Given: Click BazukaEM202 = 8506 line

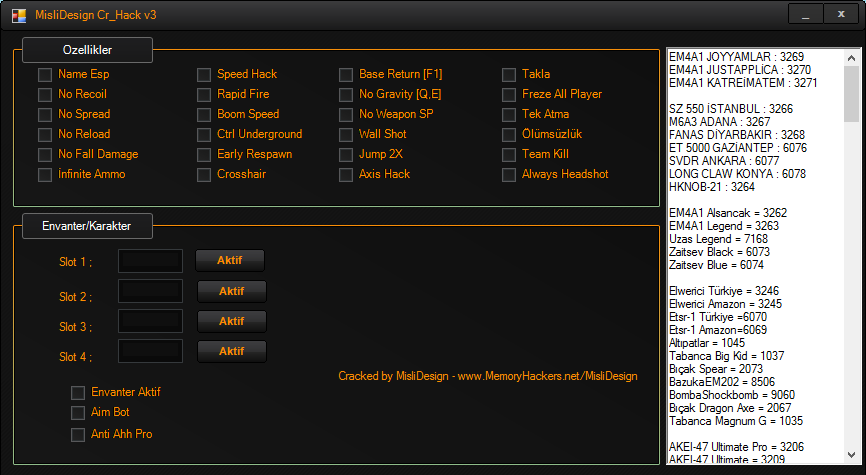Looking at the screenshot, I should pyautogui.click(x=722, y=382).
